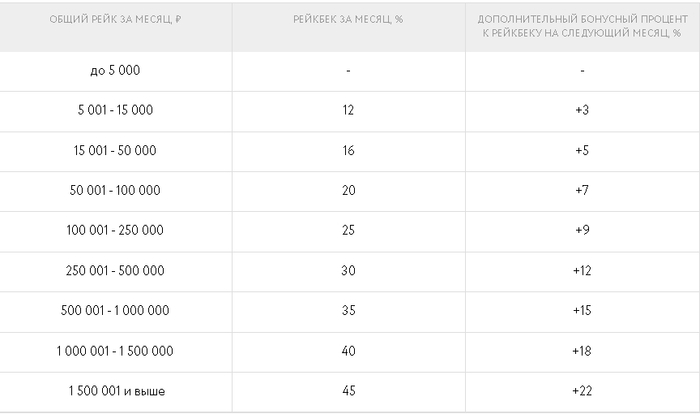Select the '15 001 - 50 000' range cell
Screen dimensions: 700x414
tap(115, 150)
